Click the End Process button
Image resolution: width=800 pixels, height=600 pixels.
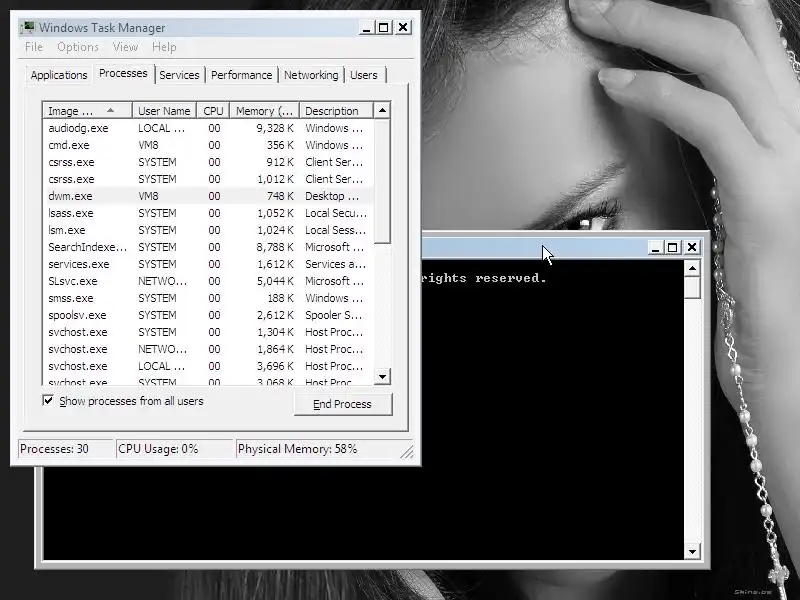(343, 404)
